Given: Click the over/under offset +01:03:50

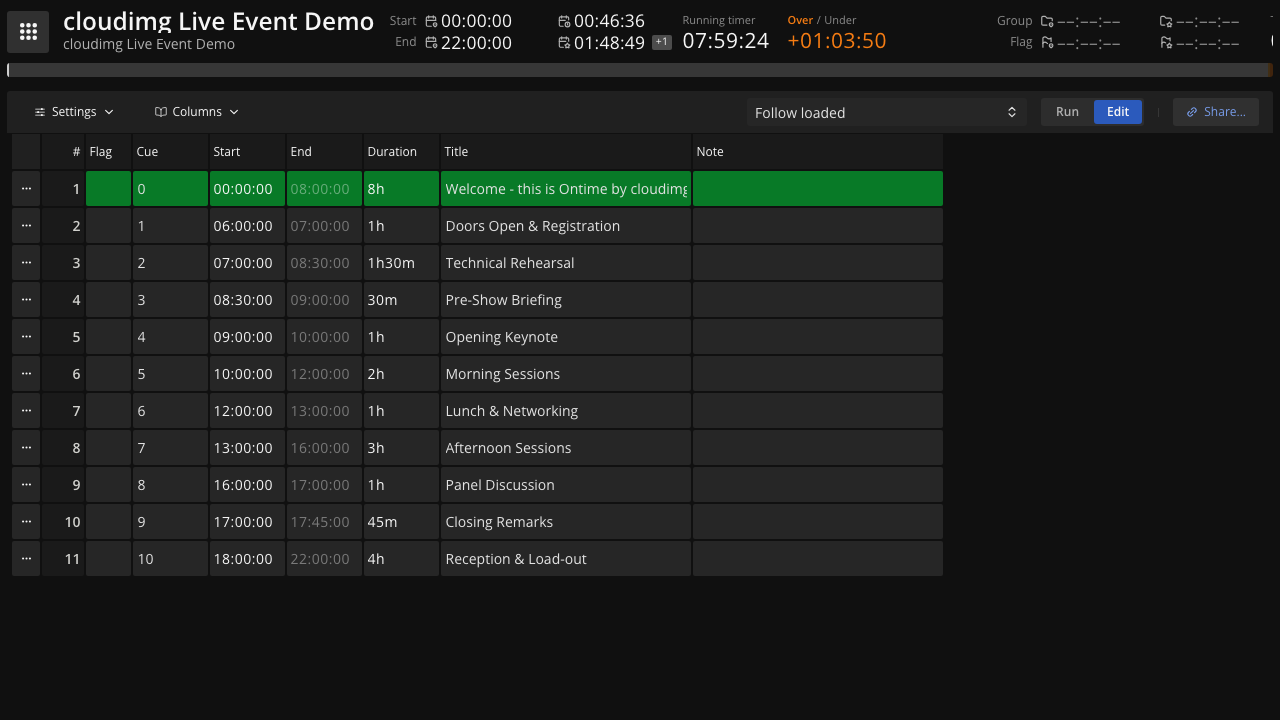Looking at the screenshot, I should pos(837,40).
